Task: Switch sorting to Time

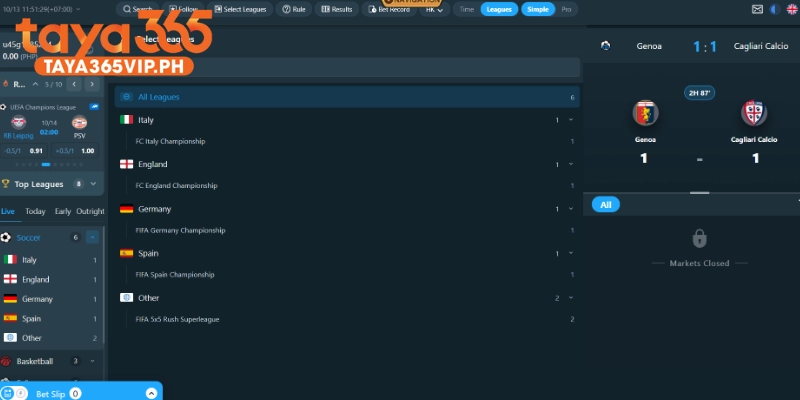Action: coord(466,9)
